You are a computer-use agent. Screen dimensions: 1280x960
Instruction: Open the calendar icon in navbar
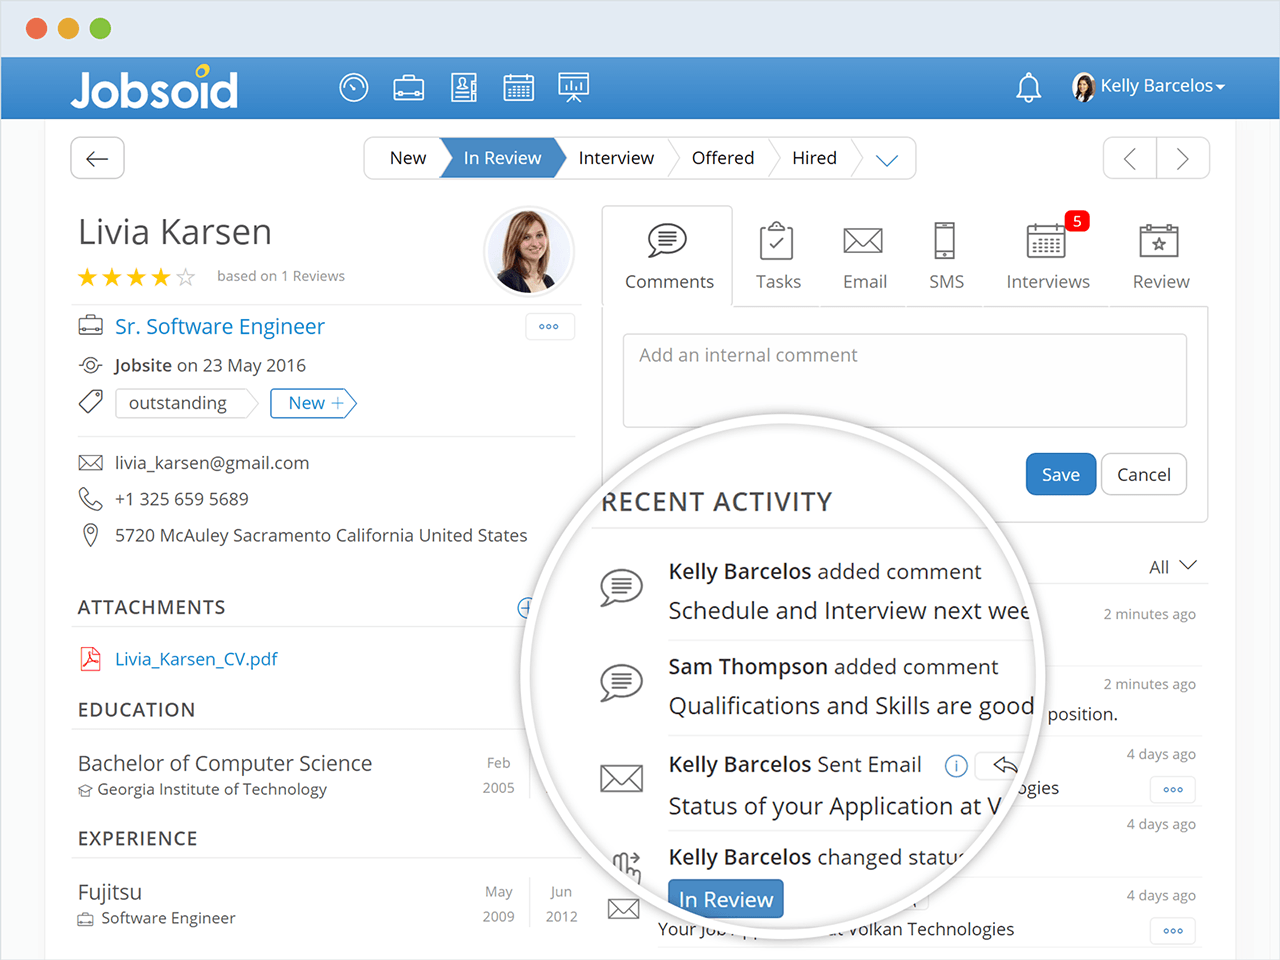click(x=518, y=88)
